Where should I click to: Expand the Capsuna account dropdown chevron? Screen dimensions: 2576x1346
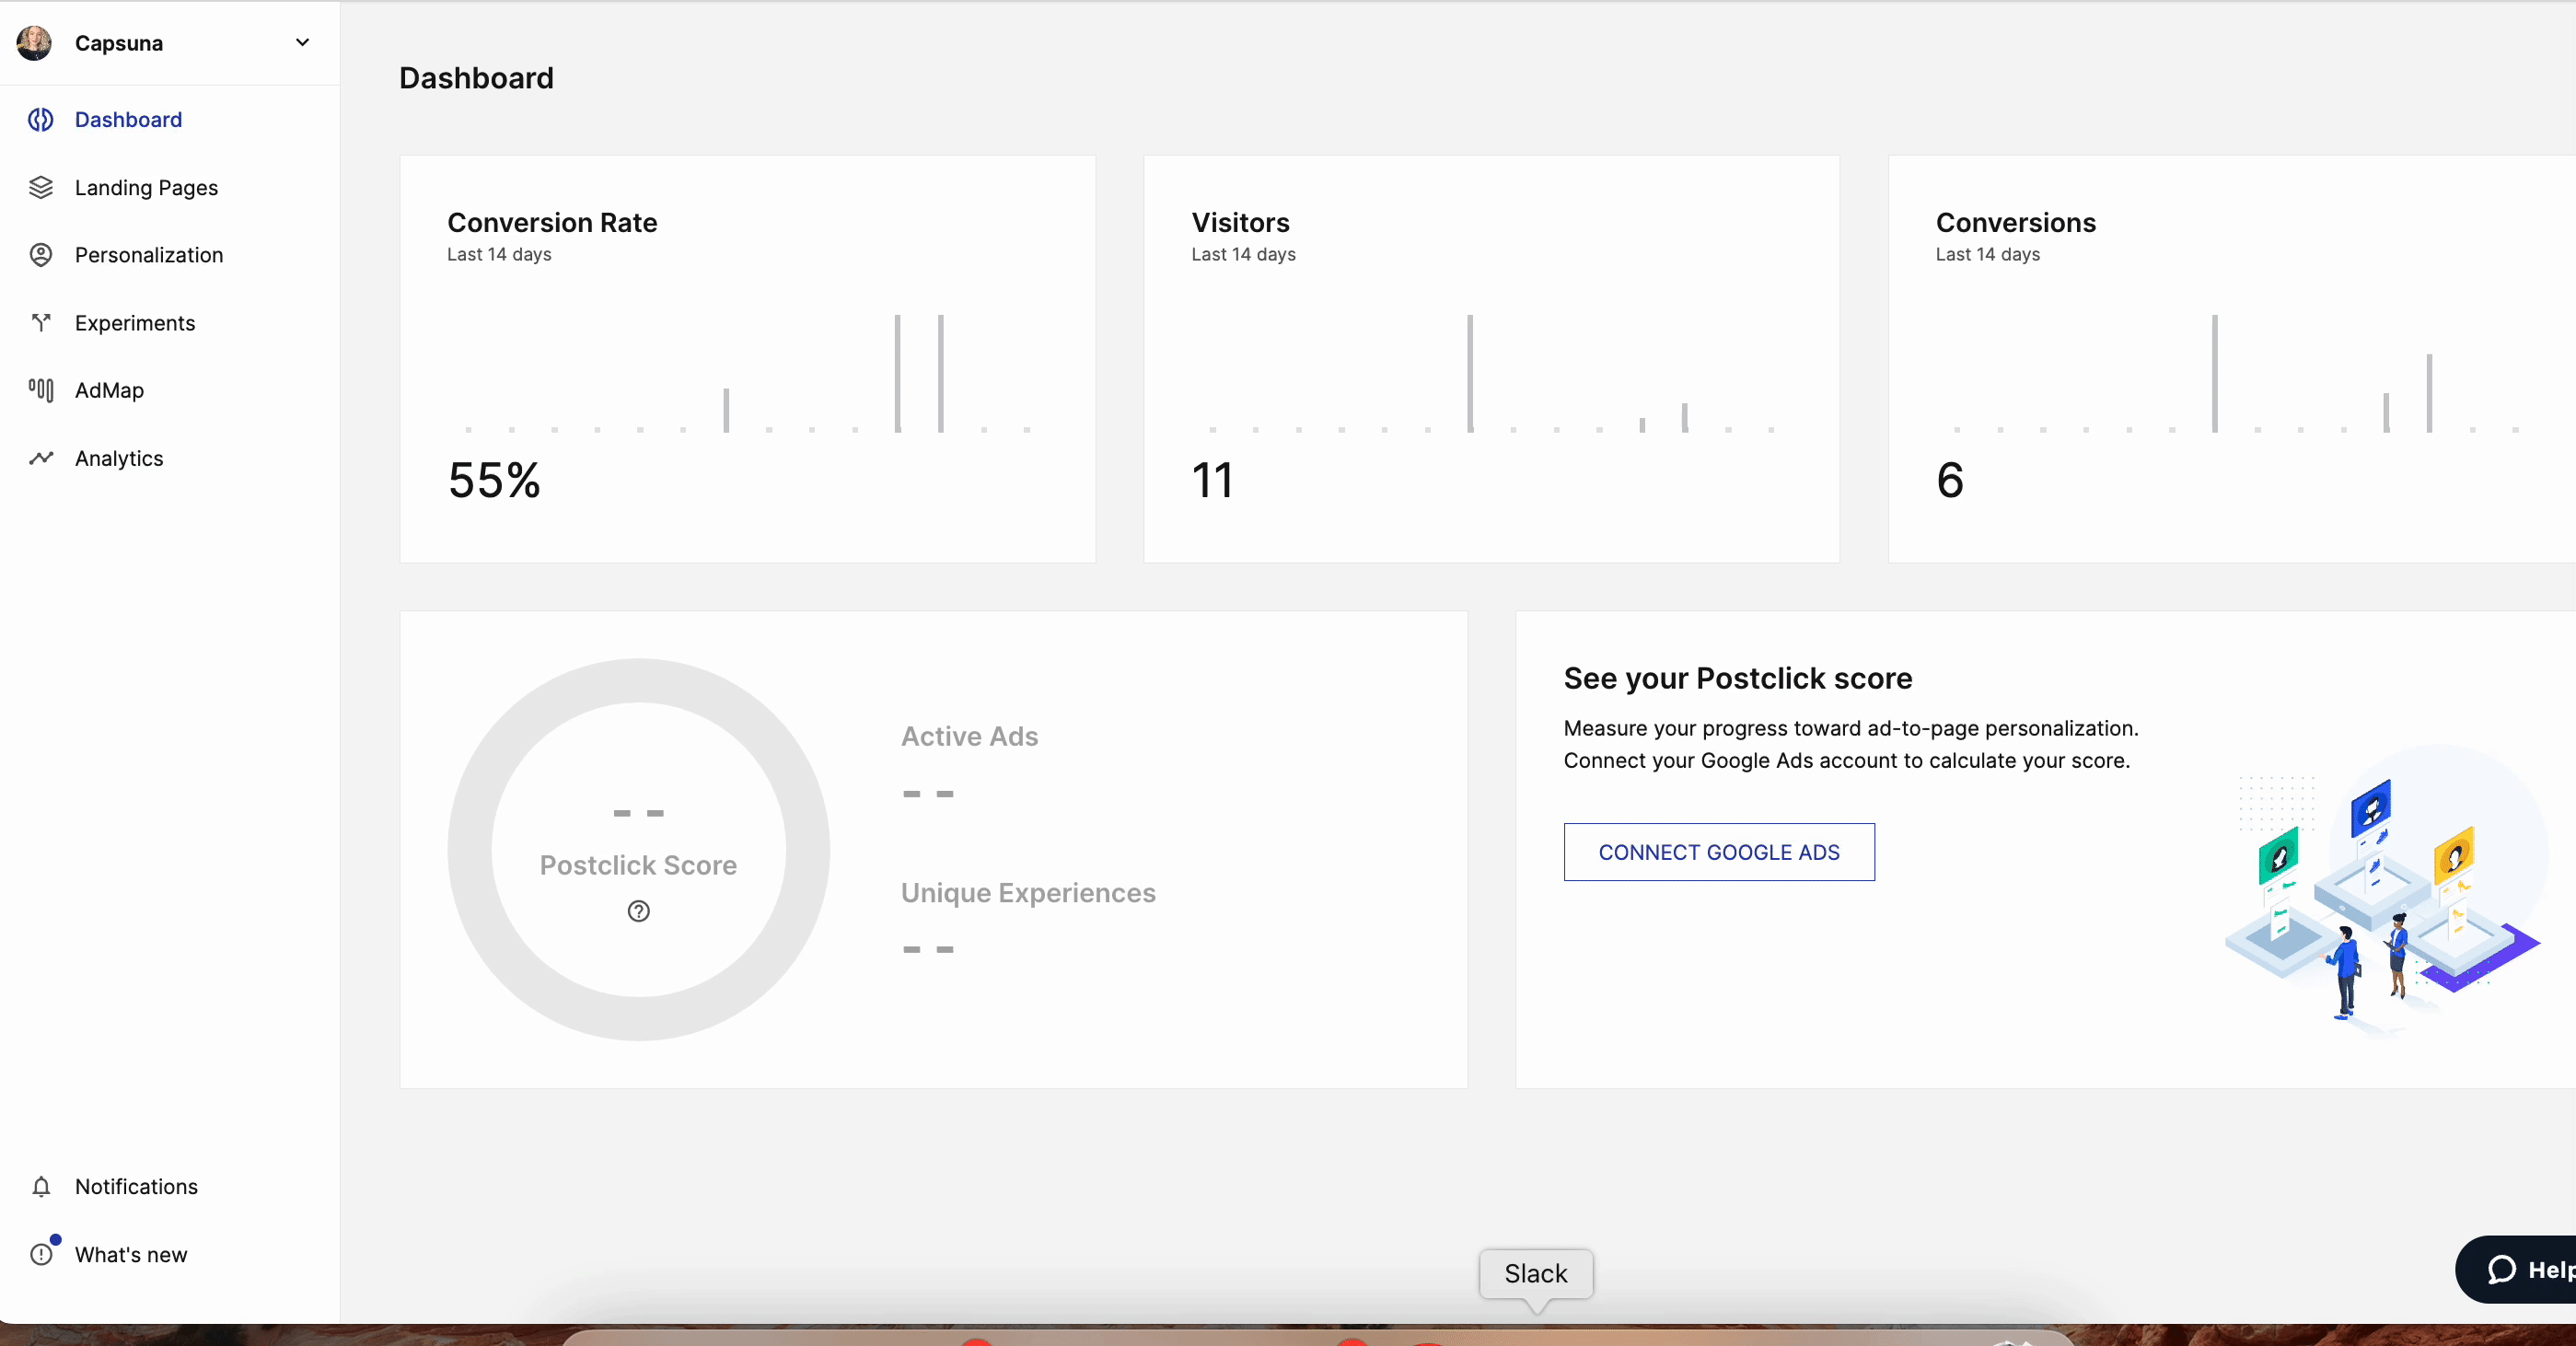coord(302,43)
